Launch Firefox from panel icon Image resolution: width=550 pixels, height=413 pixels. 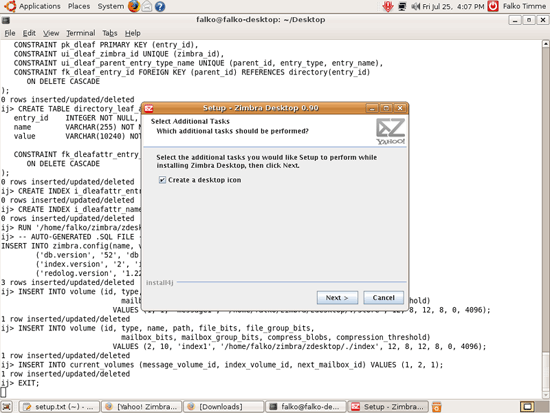[x=134, y=6]
